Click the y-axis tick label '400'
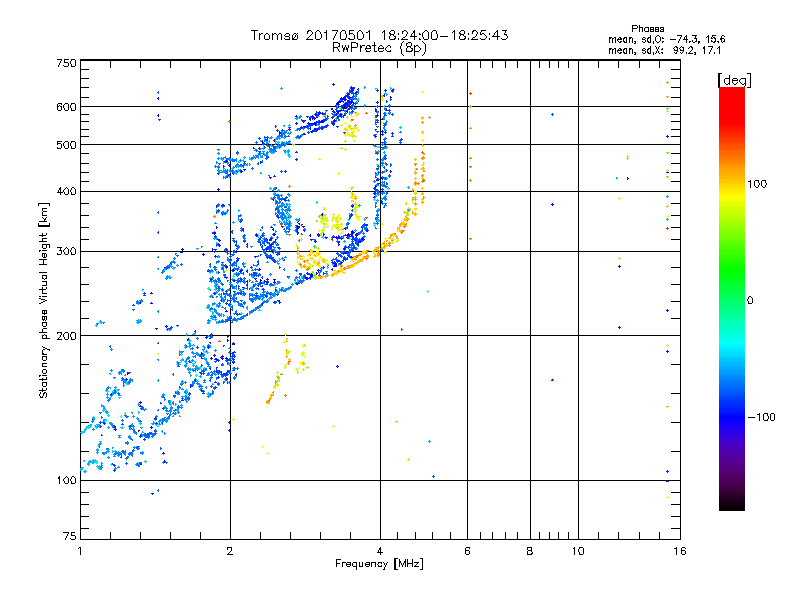This screenshot has height=600, width=800. click(66, 192)
